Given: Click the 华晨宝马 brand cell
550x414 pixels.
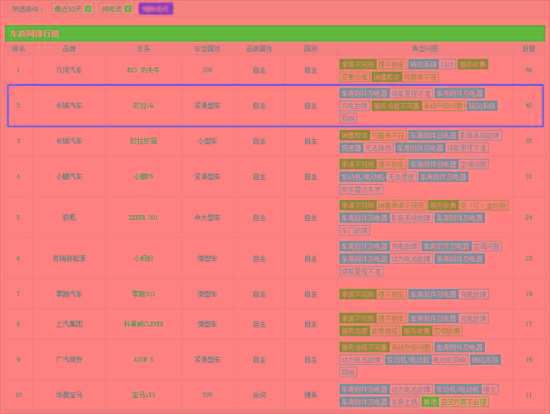Looking at the screenshot, I should coord(69,395).
